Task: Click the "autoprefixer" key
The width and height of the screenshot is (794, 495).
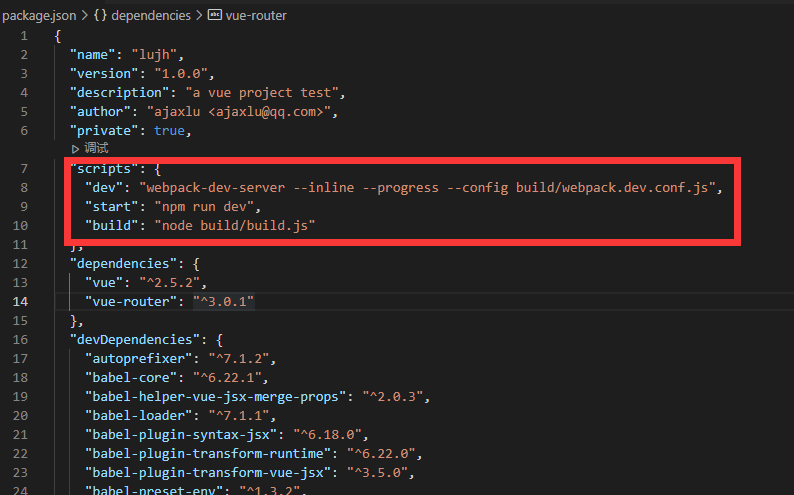Action: (139, 359)
